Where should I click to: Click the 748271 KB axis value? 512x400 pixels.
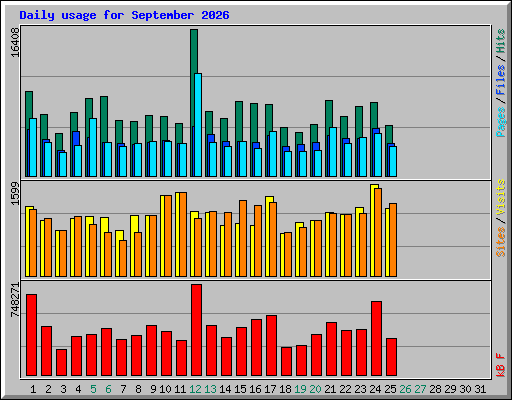coord(15,300)
